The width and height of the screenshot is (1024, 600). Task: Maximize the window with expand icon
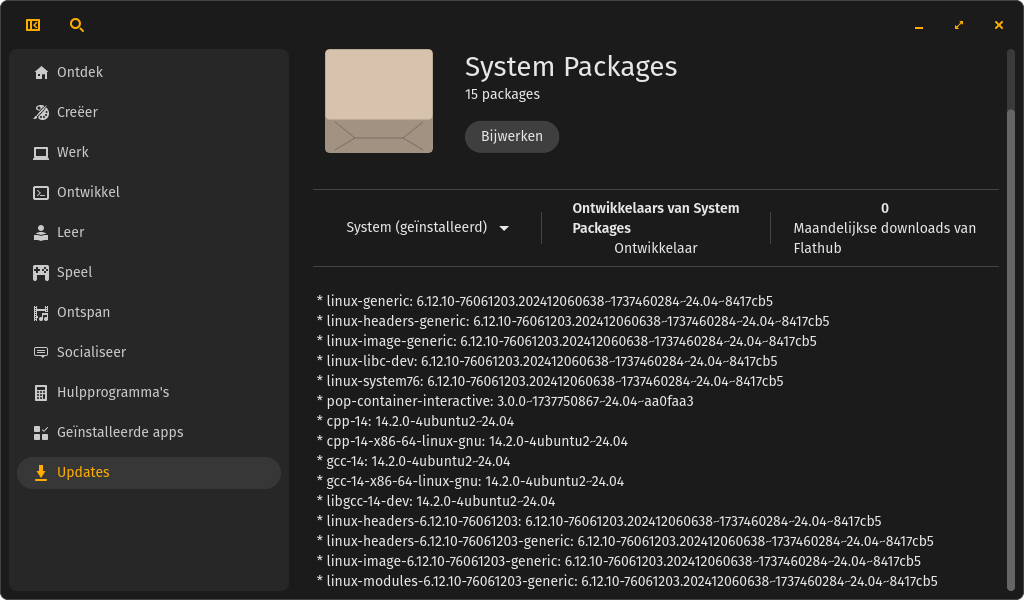[959, 25]
